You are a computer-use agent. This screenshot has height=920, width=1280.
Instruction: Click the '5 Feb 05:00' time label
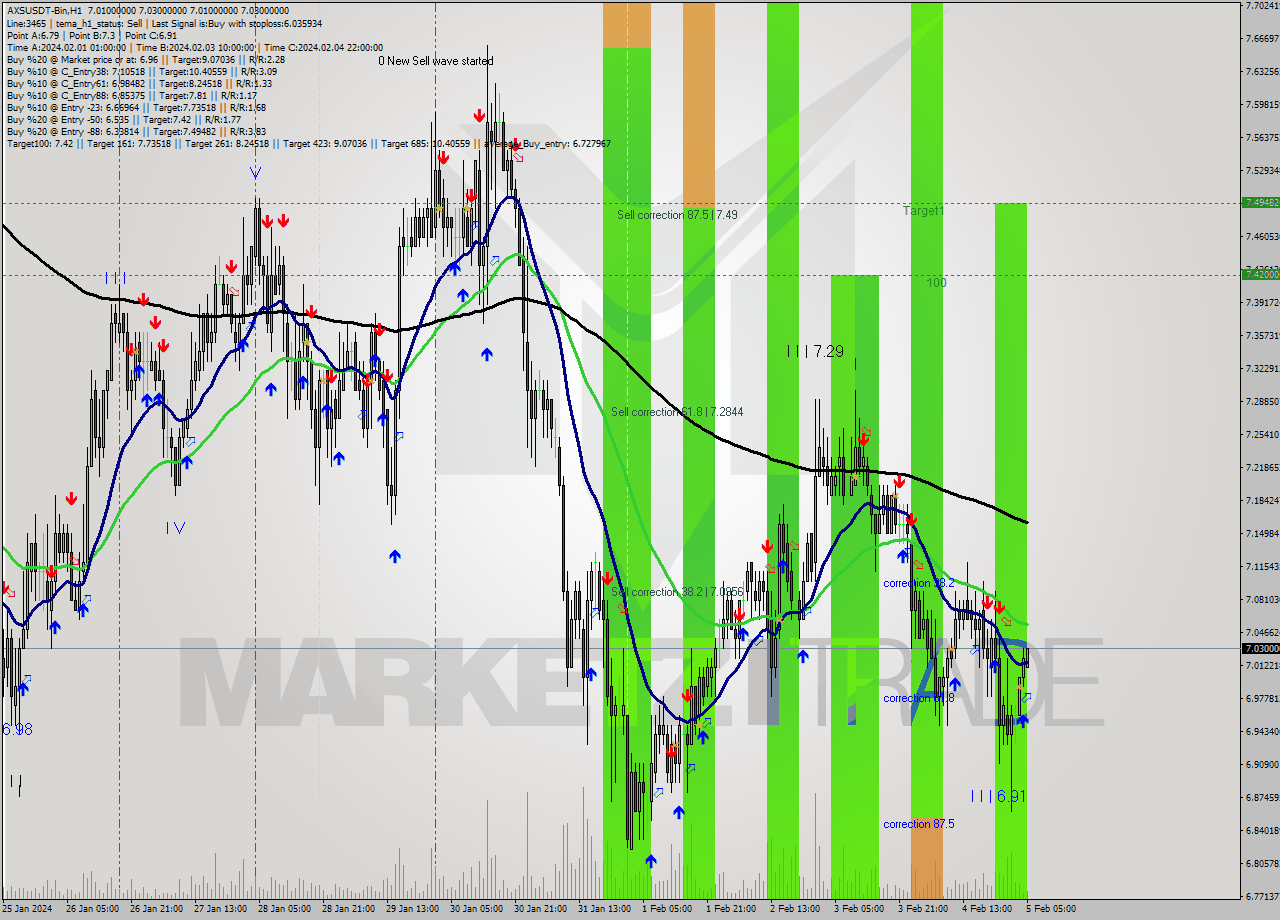1051,909
